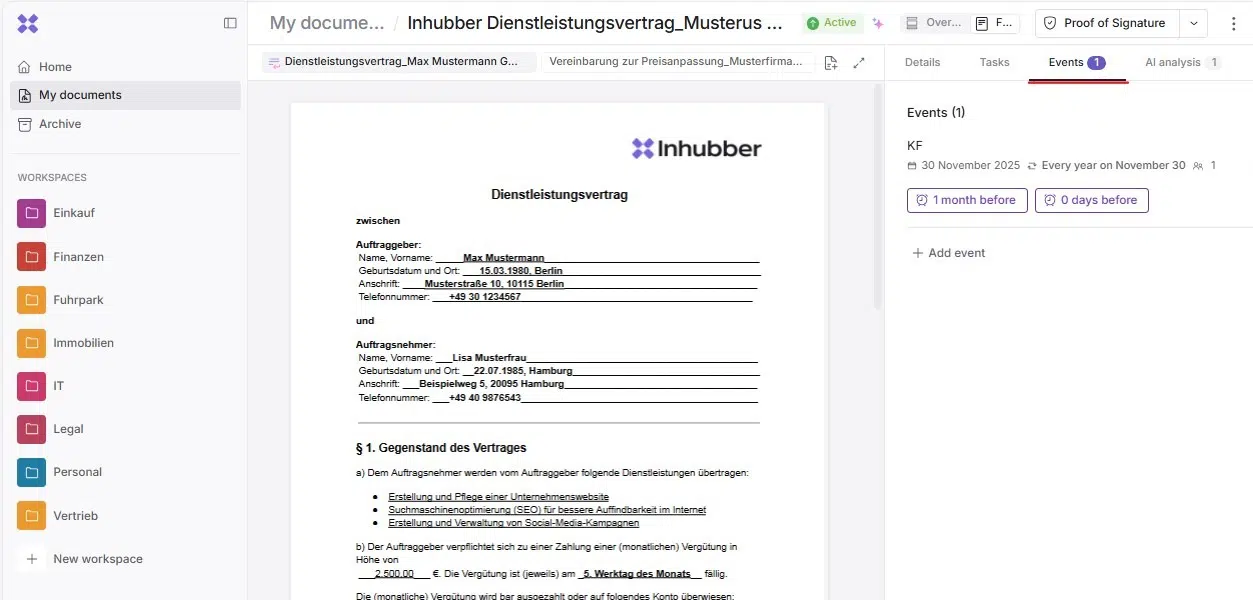Click the Active status badge
Viewport: 1253px width, 600px height.
[833, 23]
